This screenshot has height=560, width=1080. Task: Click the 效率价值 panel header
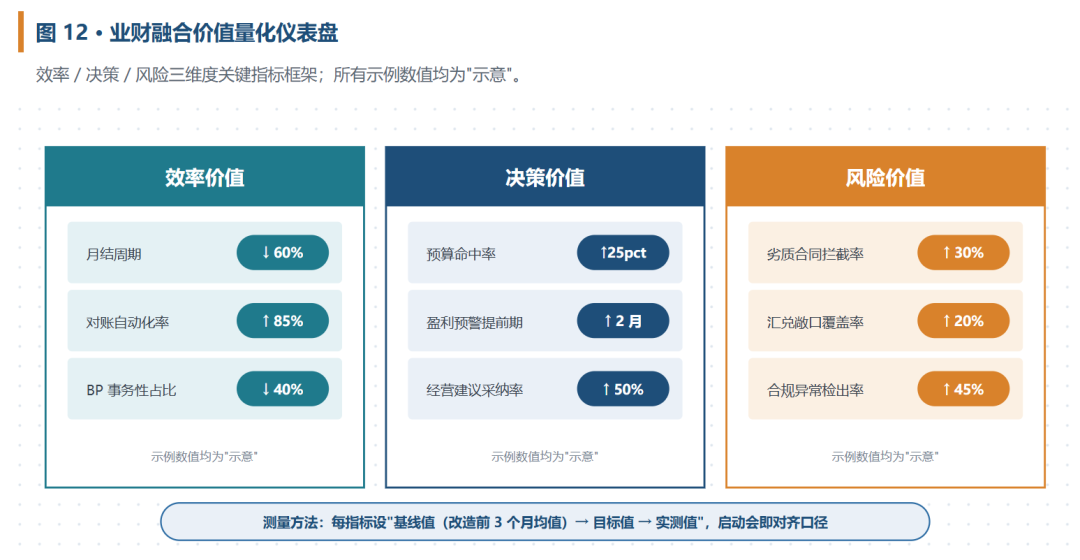click(205, 176)
